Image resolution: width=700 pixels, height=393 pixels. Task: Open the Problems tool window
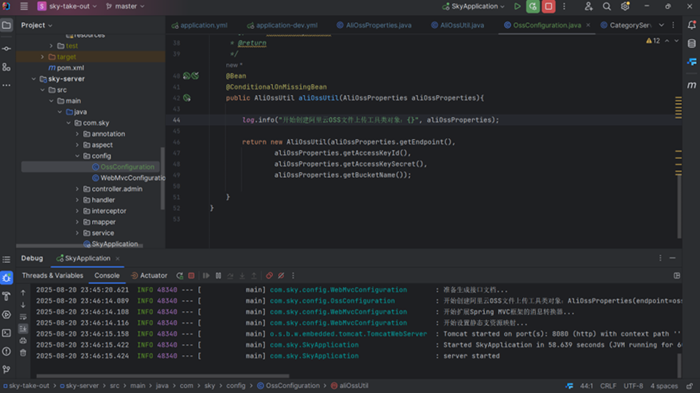[6, 351]
